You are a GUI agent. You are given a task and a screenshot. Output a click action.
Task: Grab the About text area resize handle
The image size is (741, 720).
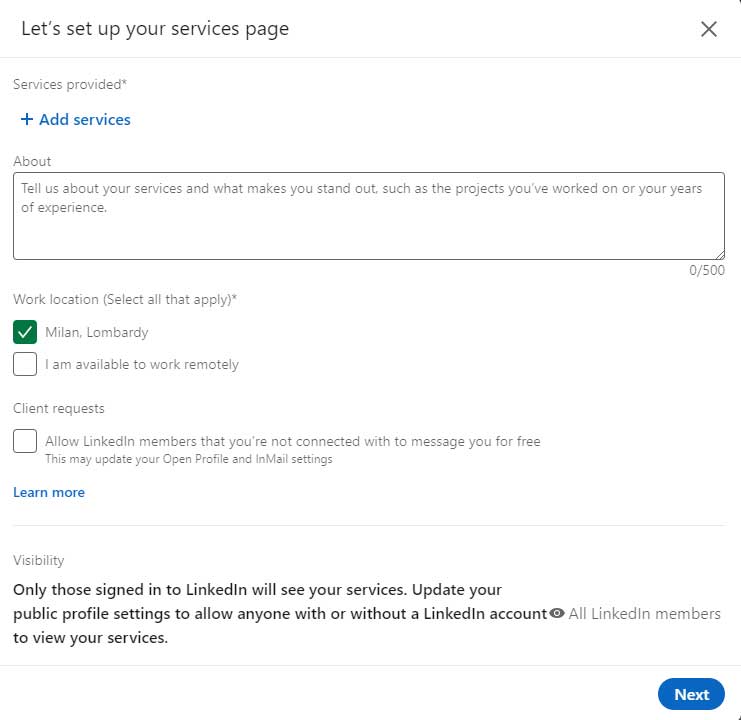[720, 254]
